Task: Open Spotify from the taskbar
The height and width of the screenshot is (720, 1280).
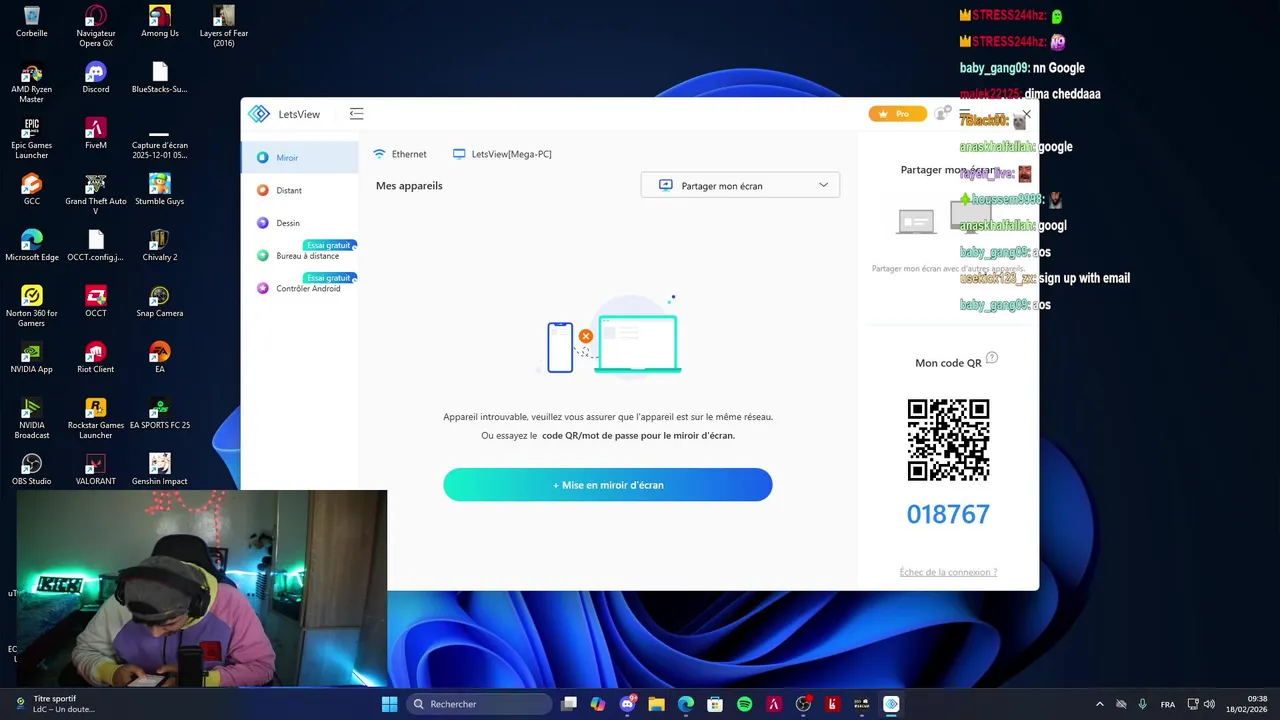Action: [744, 704]
